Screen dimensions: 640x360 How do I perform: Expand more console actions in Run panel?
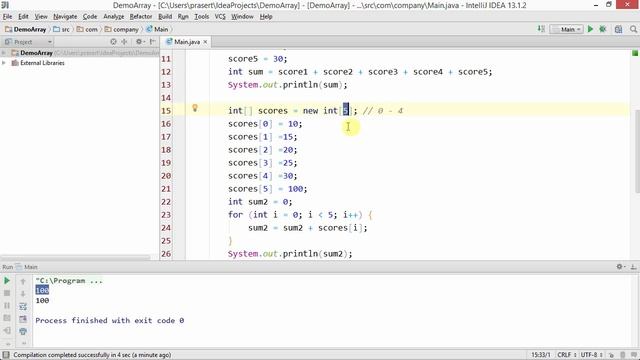23,343
